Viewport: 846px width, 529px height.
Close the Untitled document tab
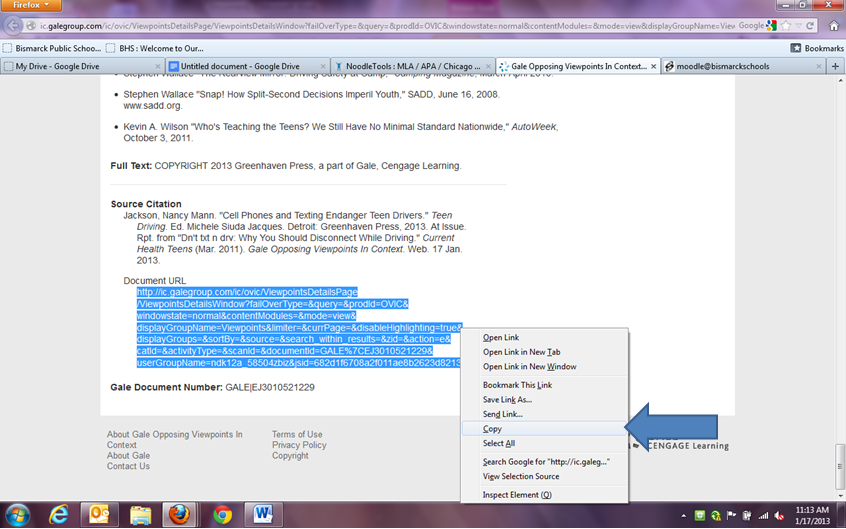[323, 66]
